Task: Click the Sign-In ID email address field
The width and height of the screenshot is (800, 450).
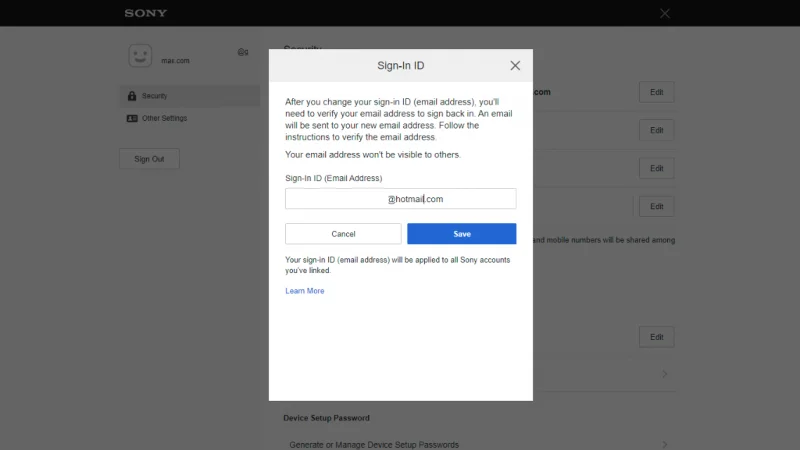Action: pyautogui.click(x=401, y=198)
